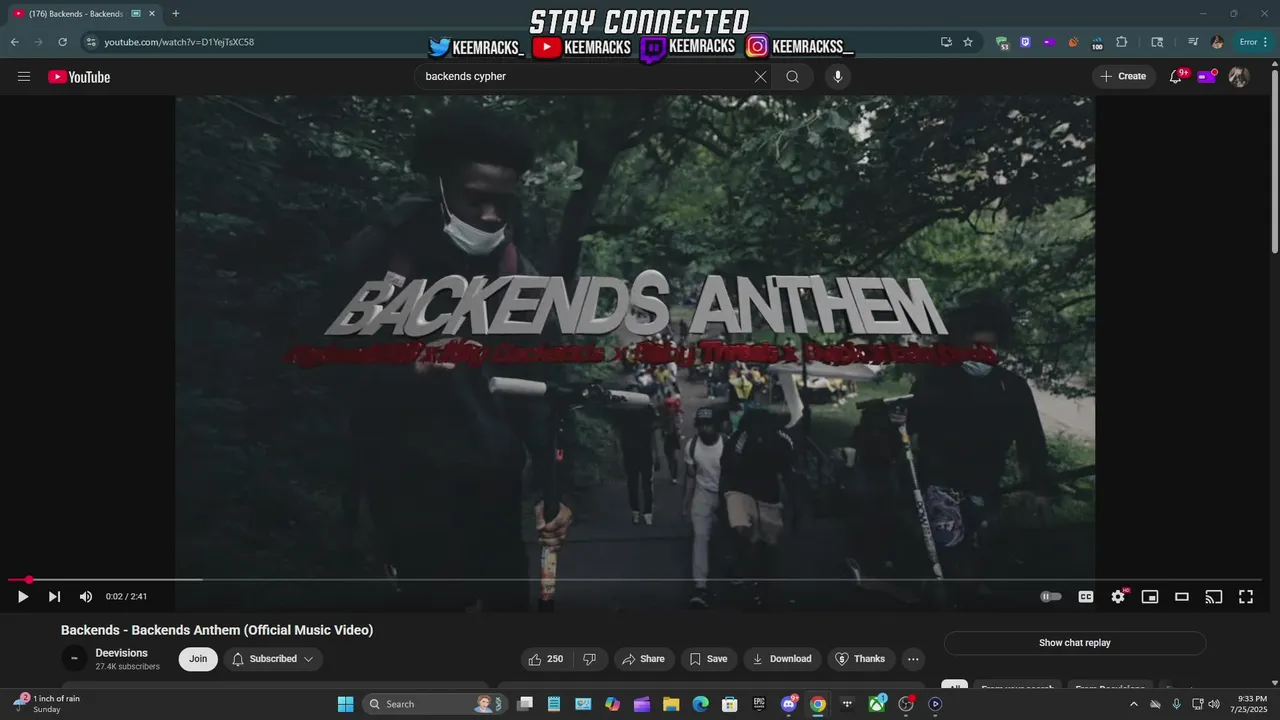
Task: Show chat replay
Action: coord(1075,643)
